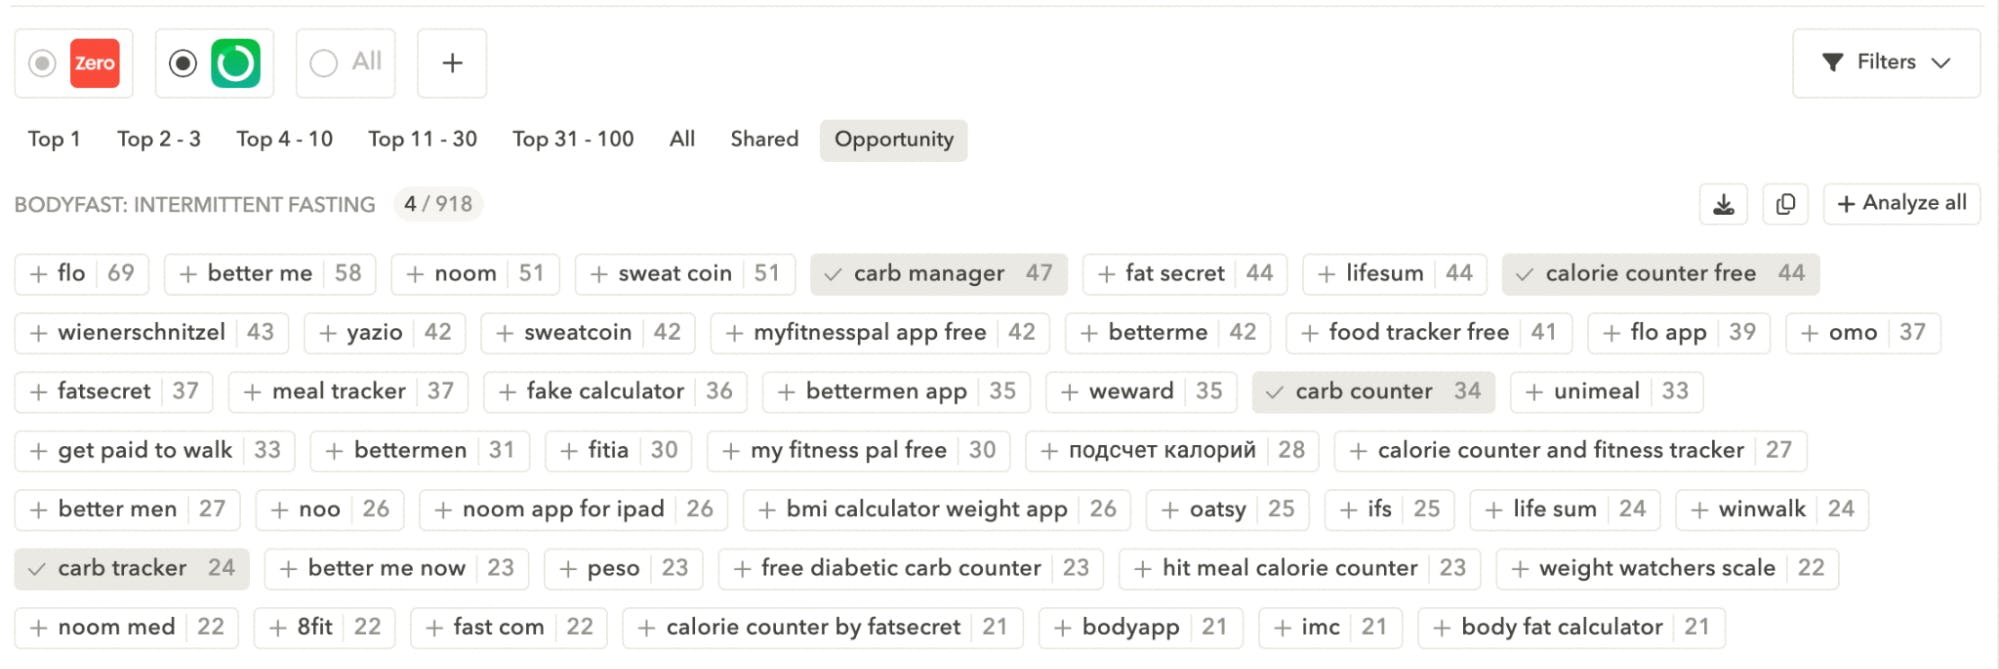
Task: Click plus icon on yazio keyword
Action: tap(328, 333)
